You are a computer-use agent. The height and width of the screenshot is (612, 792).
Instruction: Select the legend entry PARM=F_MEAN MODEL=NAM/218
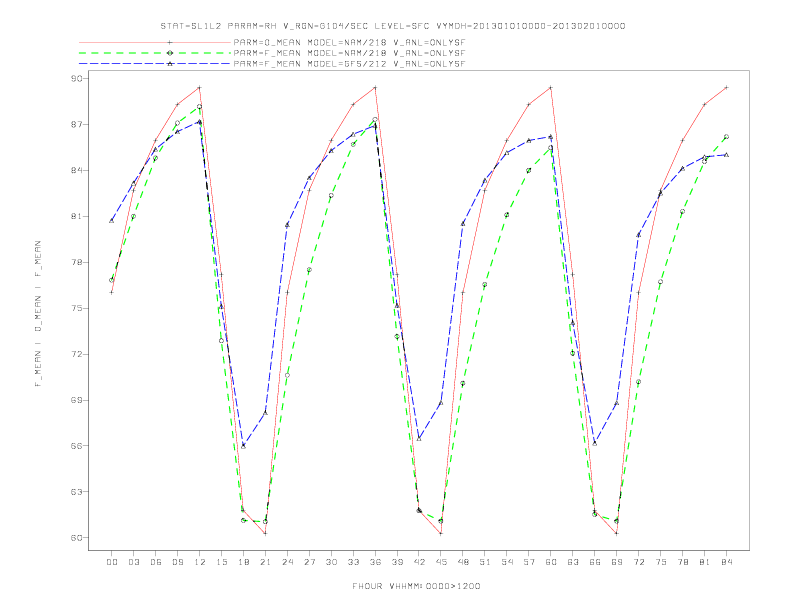point(349,53)
